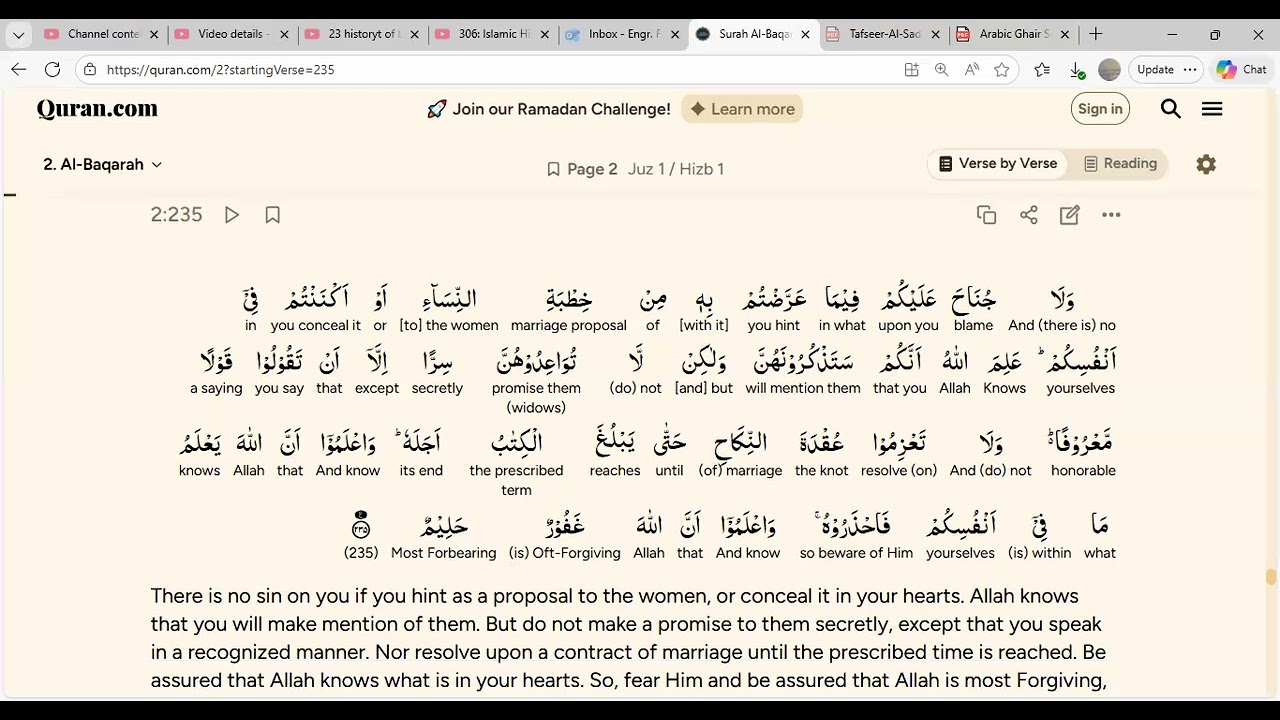Close the Tafseer-Al-Sad tab
The height and width of the screenshot is (720, 1280).
936,34
